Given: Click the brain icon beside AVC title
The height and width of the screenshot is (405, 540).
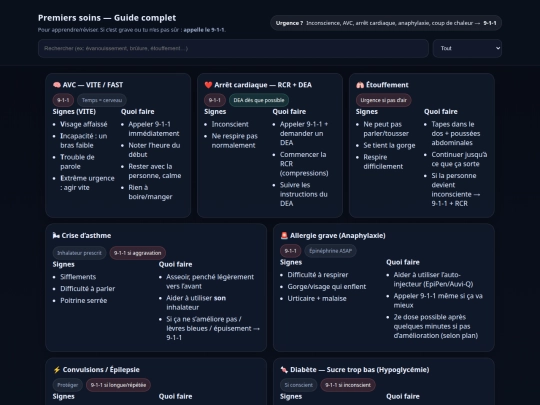Looking at the screenshot, I should coord(57,85).
